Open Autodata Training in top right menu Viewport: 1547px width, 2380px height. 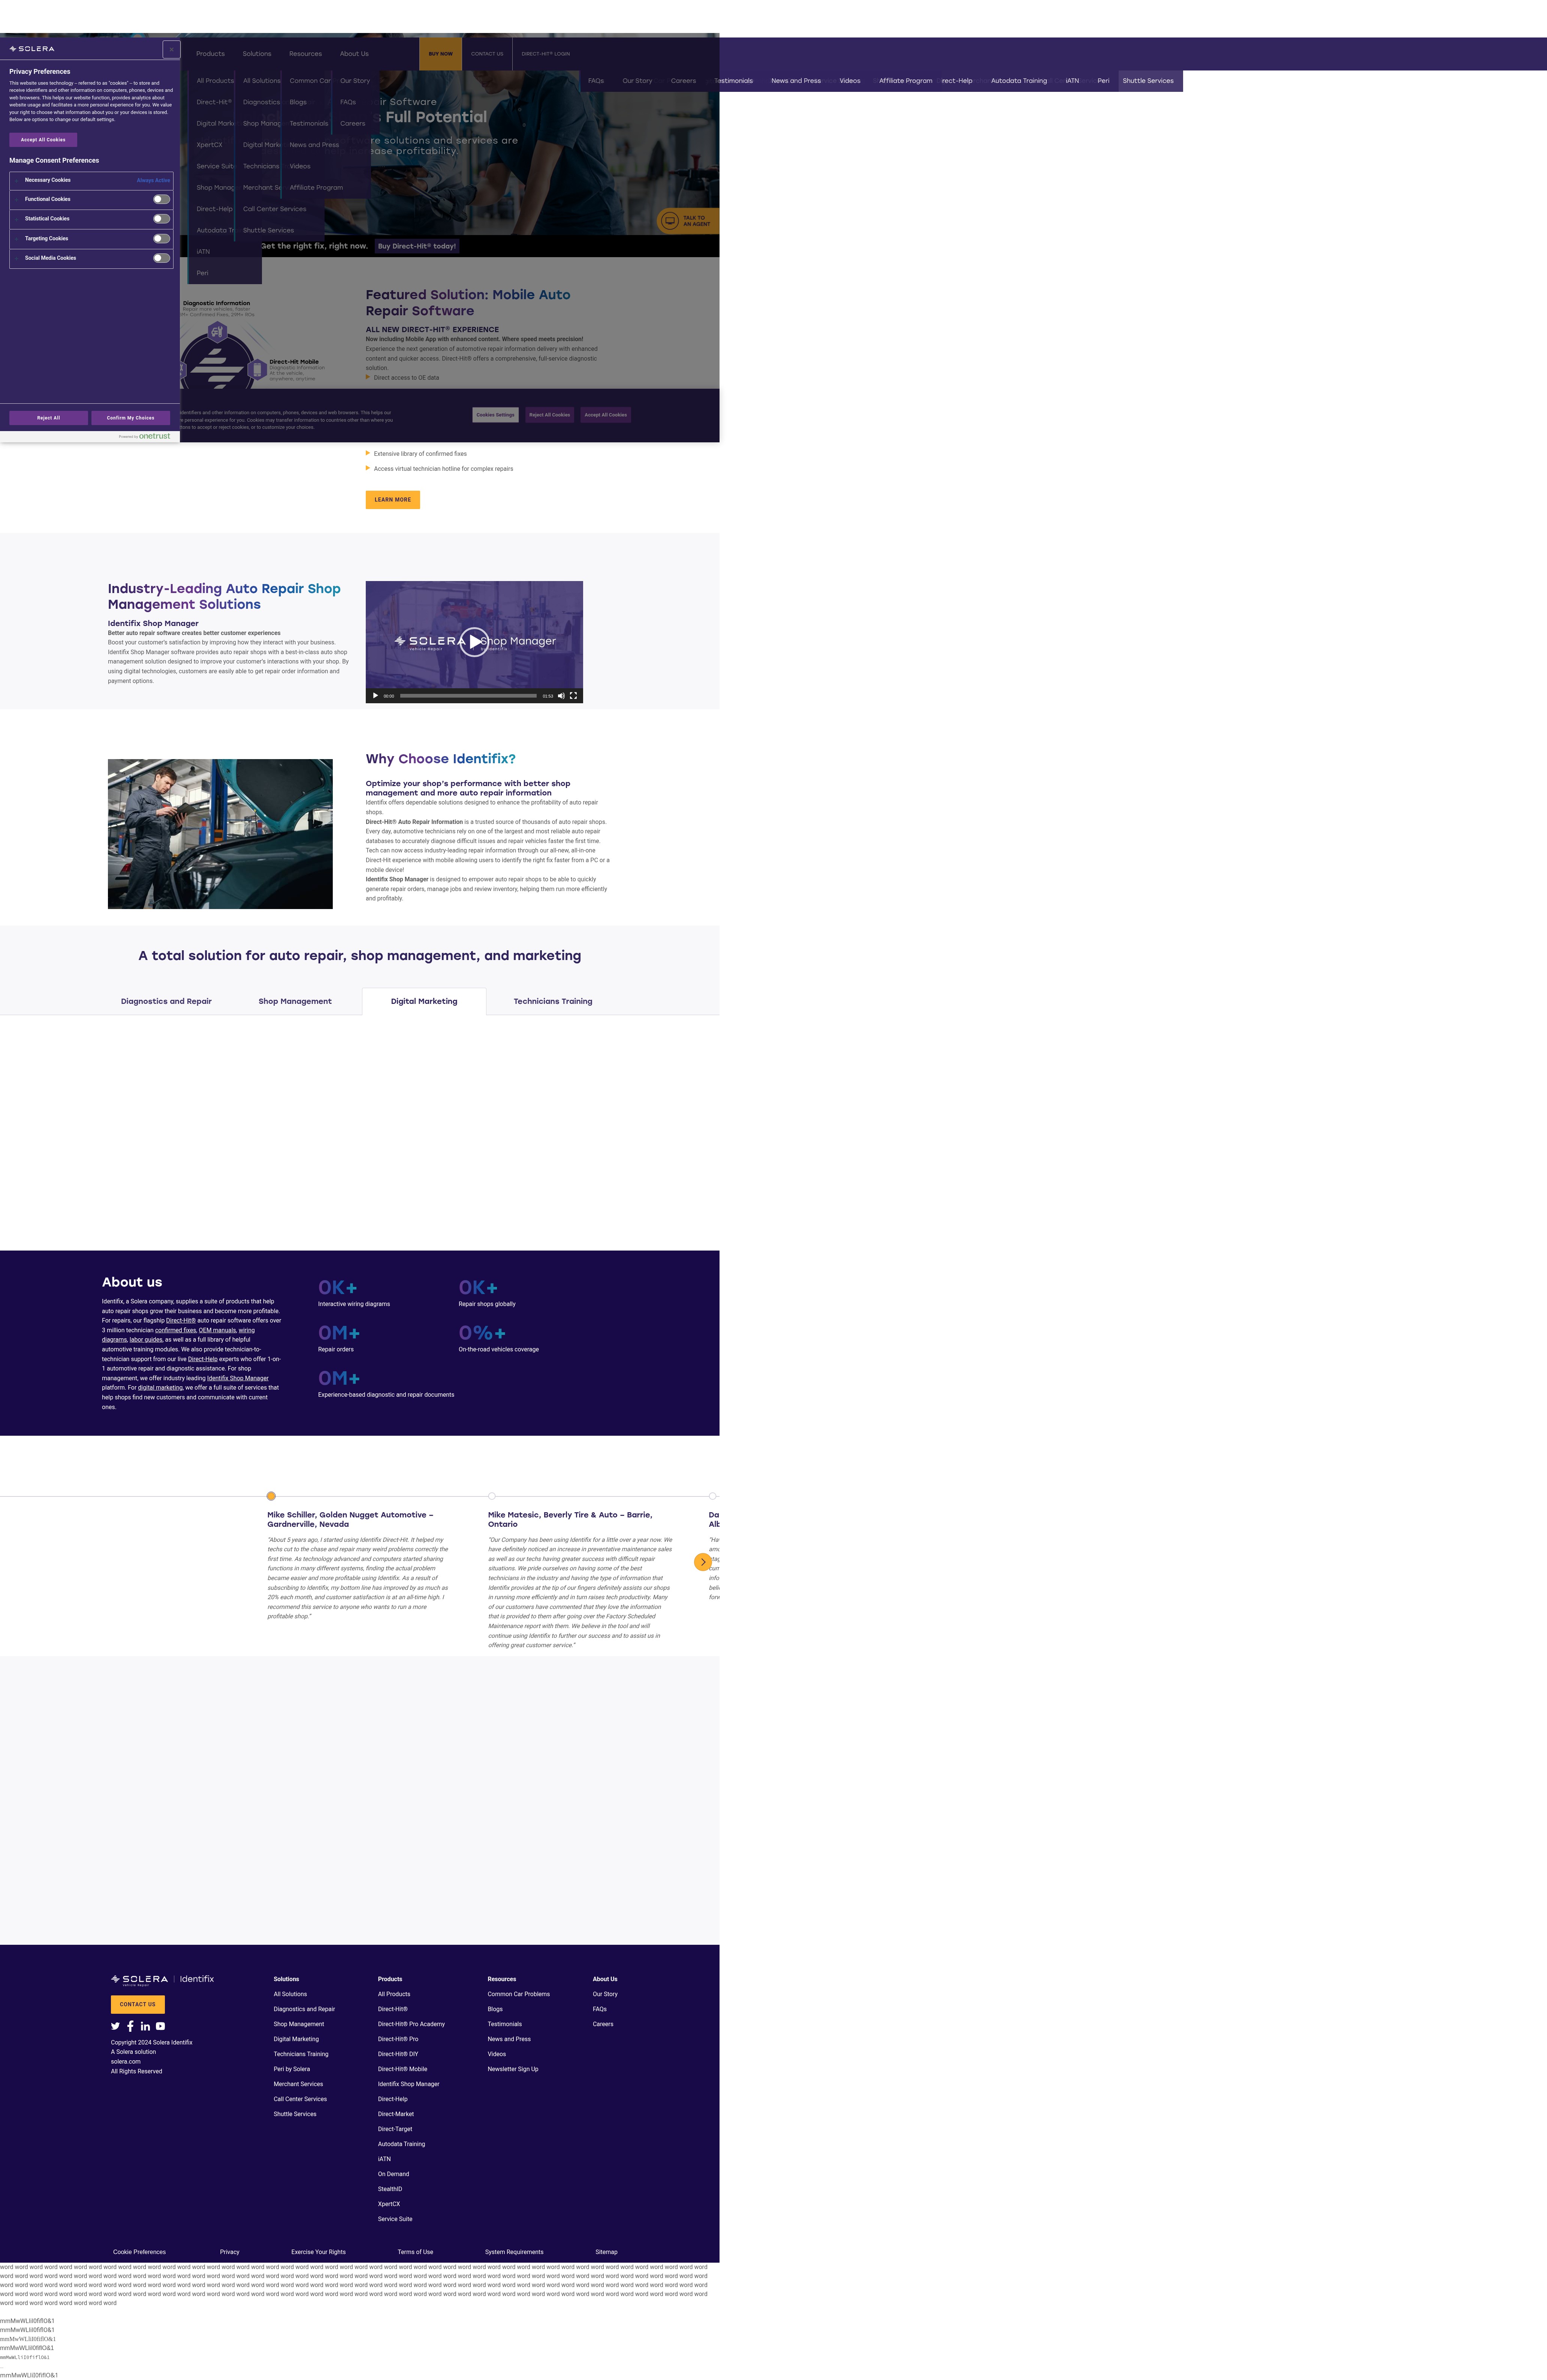[1019, 81]
